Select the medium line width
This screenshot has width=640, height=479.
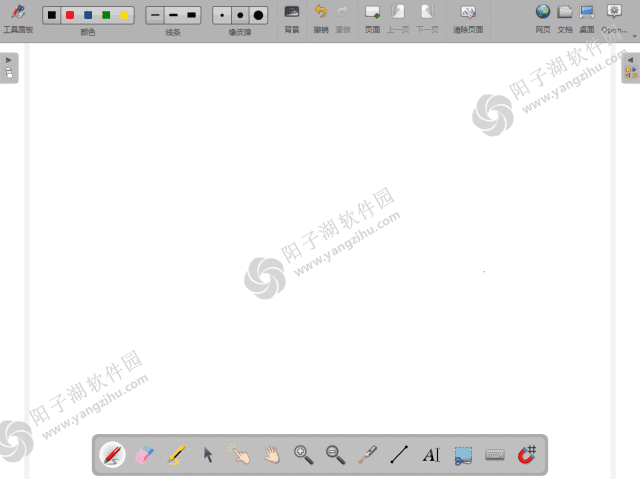pos(173,15)
